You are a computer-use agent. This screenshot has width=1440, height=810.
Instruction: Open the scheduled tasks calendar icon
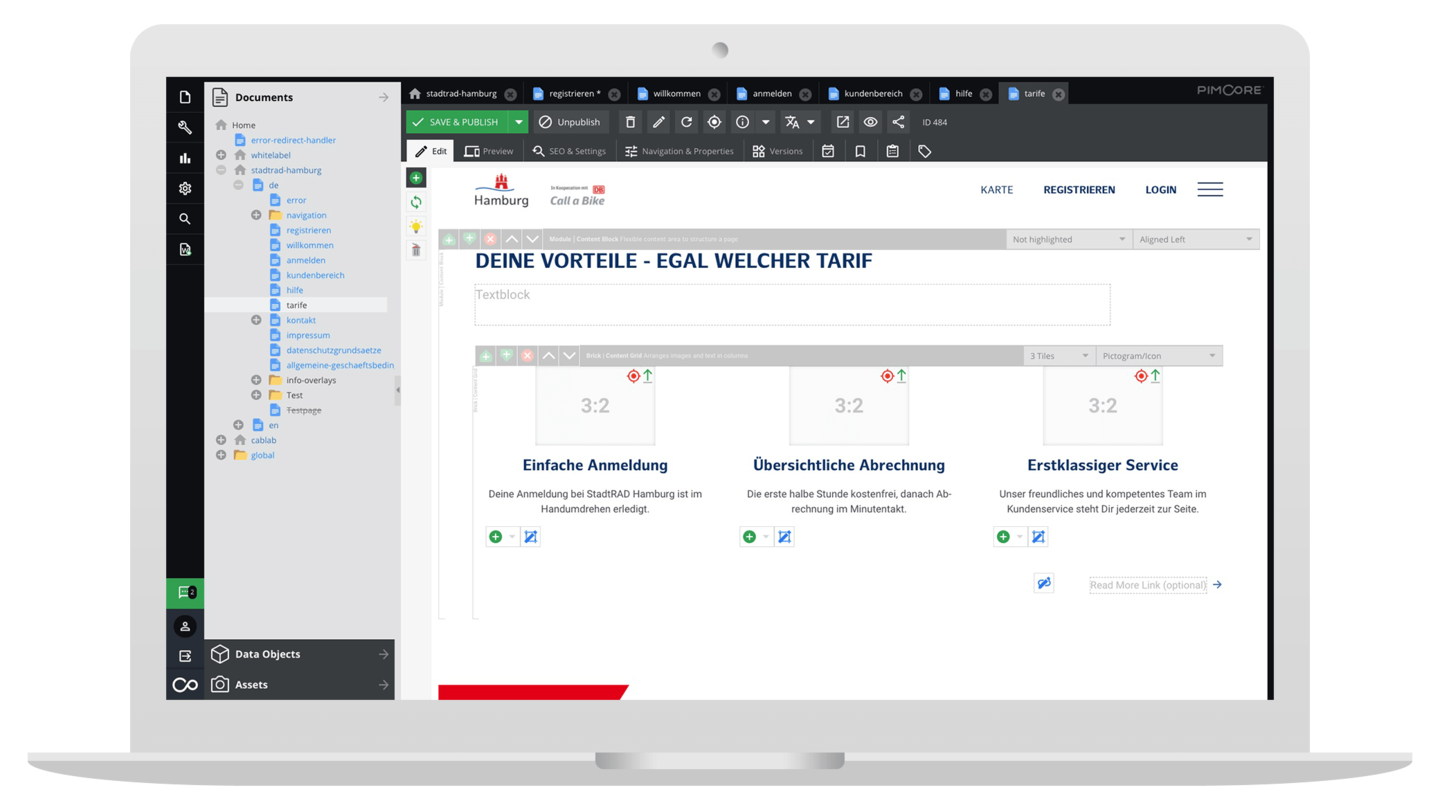coord(827,151)
